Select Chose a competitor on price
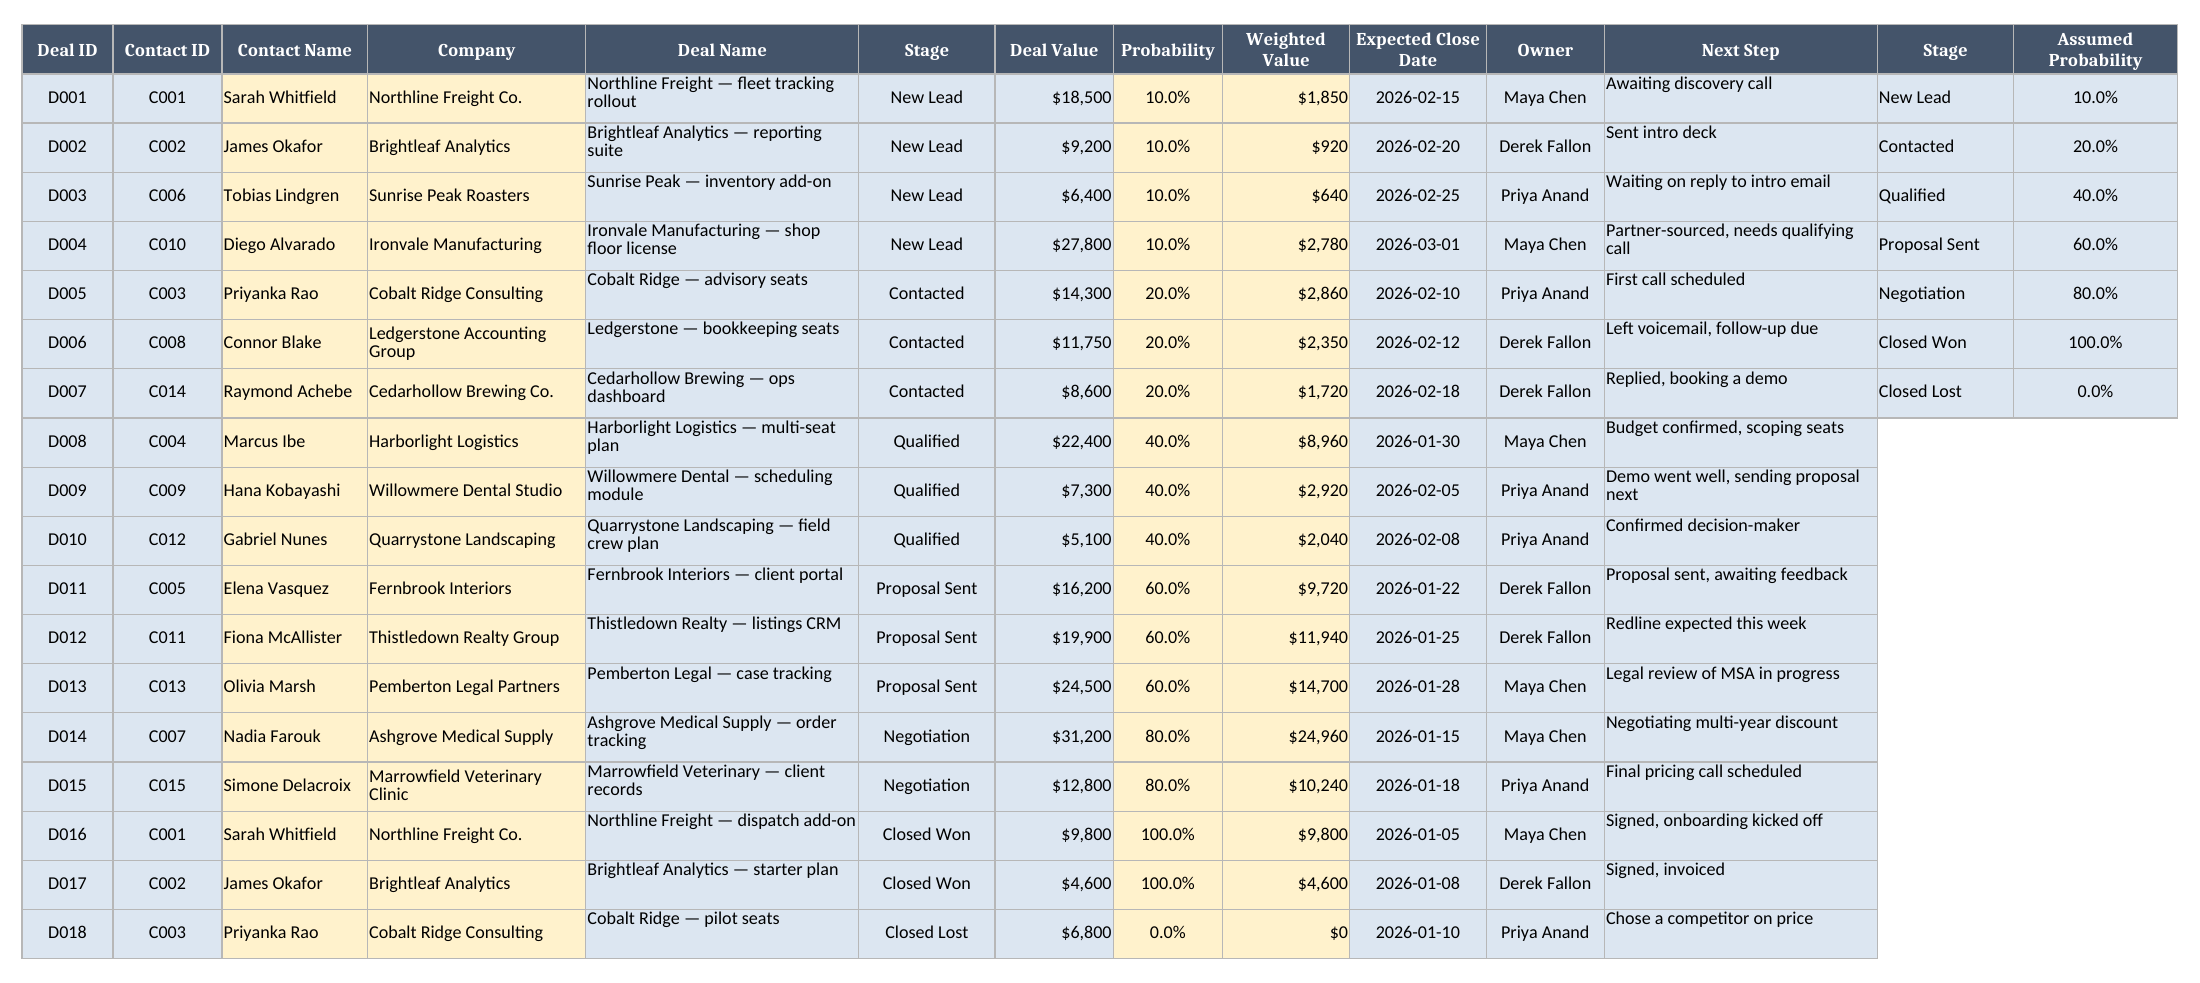 click(1740, 932)
